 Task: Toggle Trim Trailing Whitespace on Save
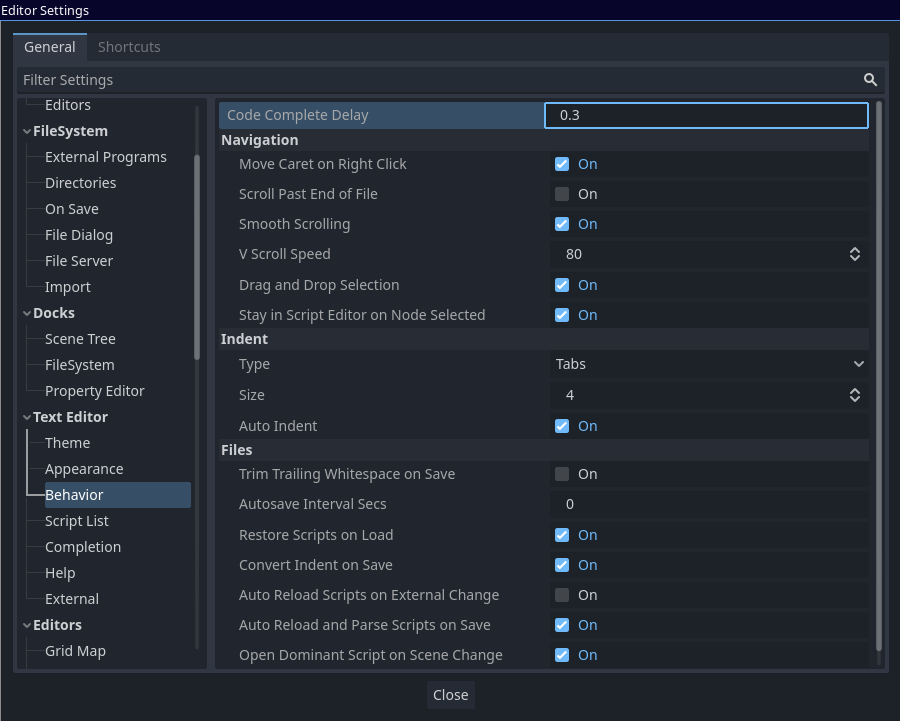click(562, 474)
